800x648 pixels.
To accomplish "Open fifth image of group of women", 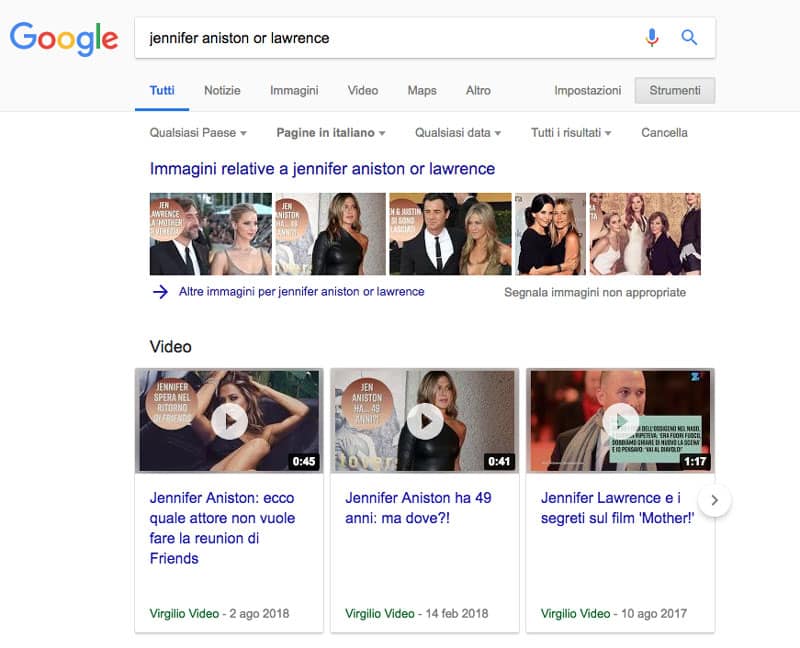I will point(645,234).
